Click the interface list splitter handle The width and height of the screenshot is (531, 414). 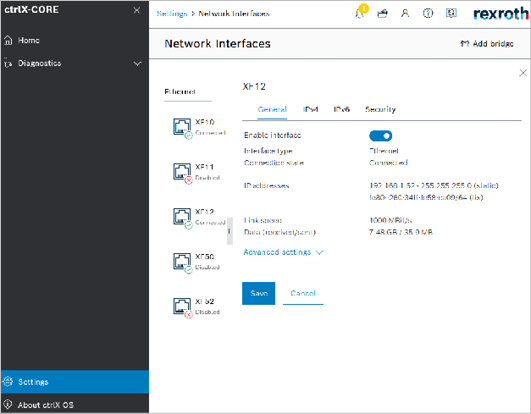pyautogui.click(x=230, y=231)
